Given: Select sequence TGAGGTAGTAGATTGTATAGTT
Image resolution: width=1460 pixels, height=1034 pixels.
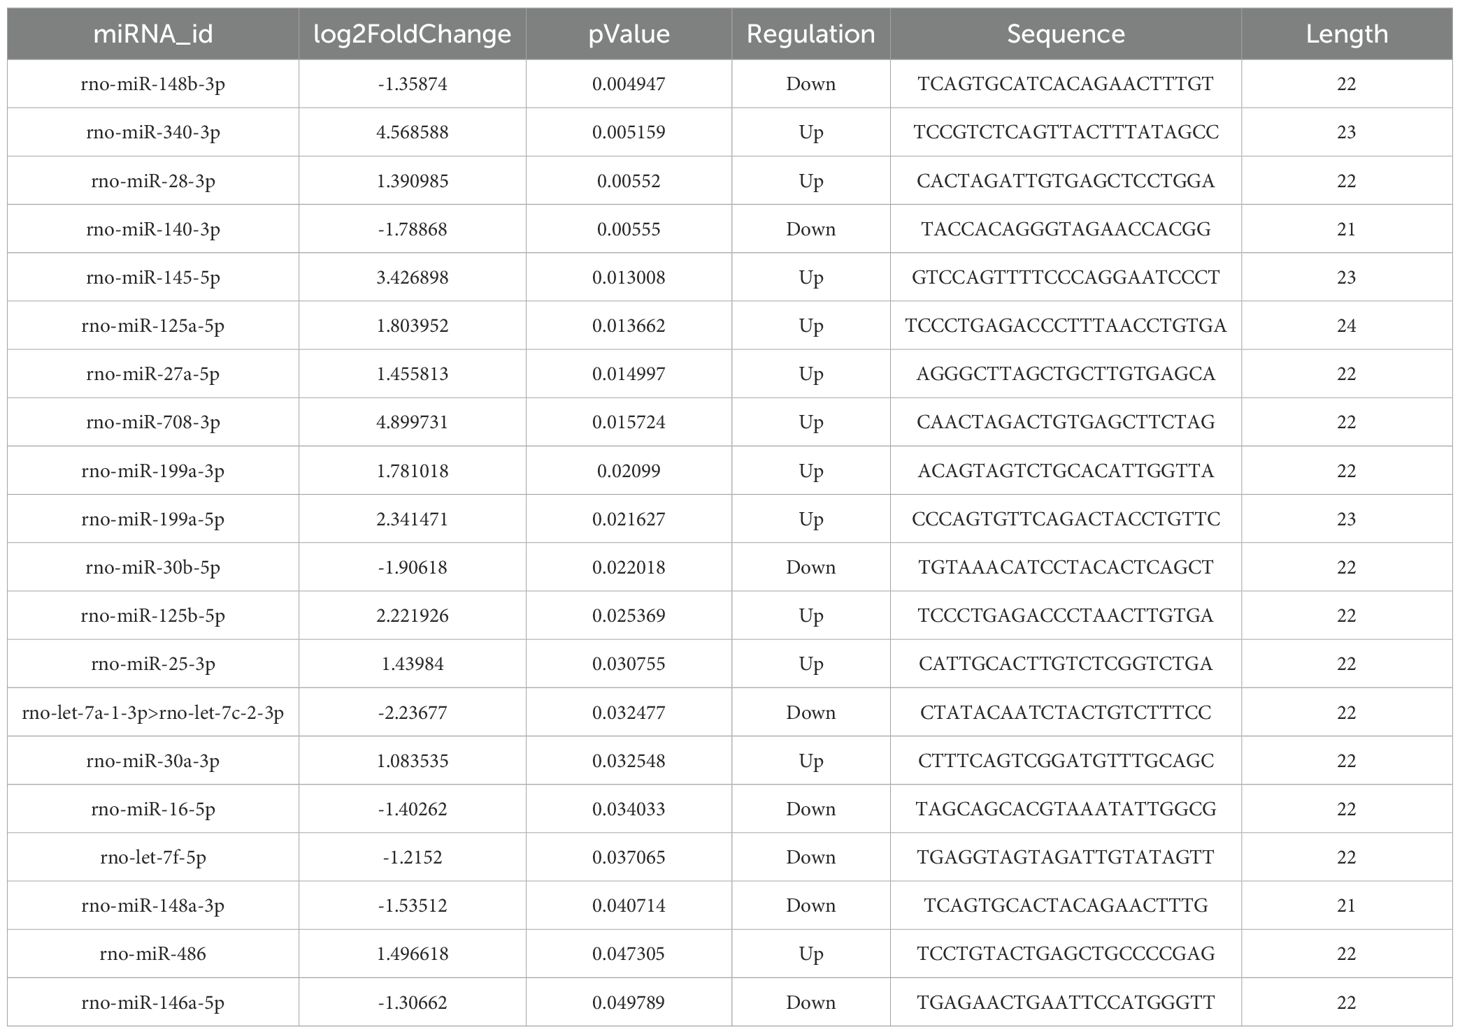Looking at the screenshot, I should (1065, 857).
